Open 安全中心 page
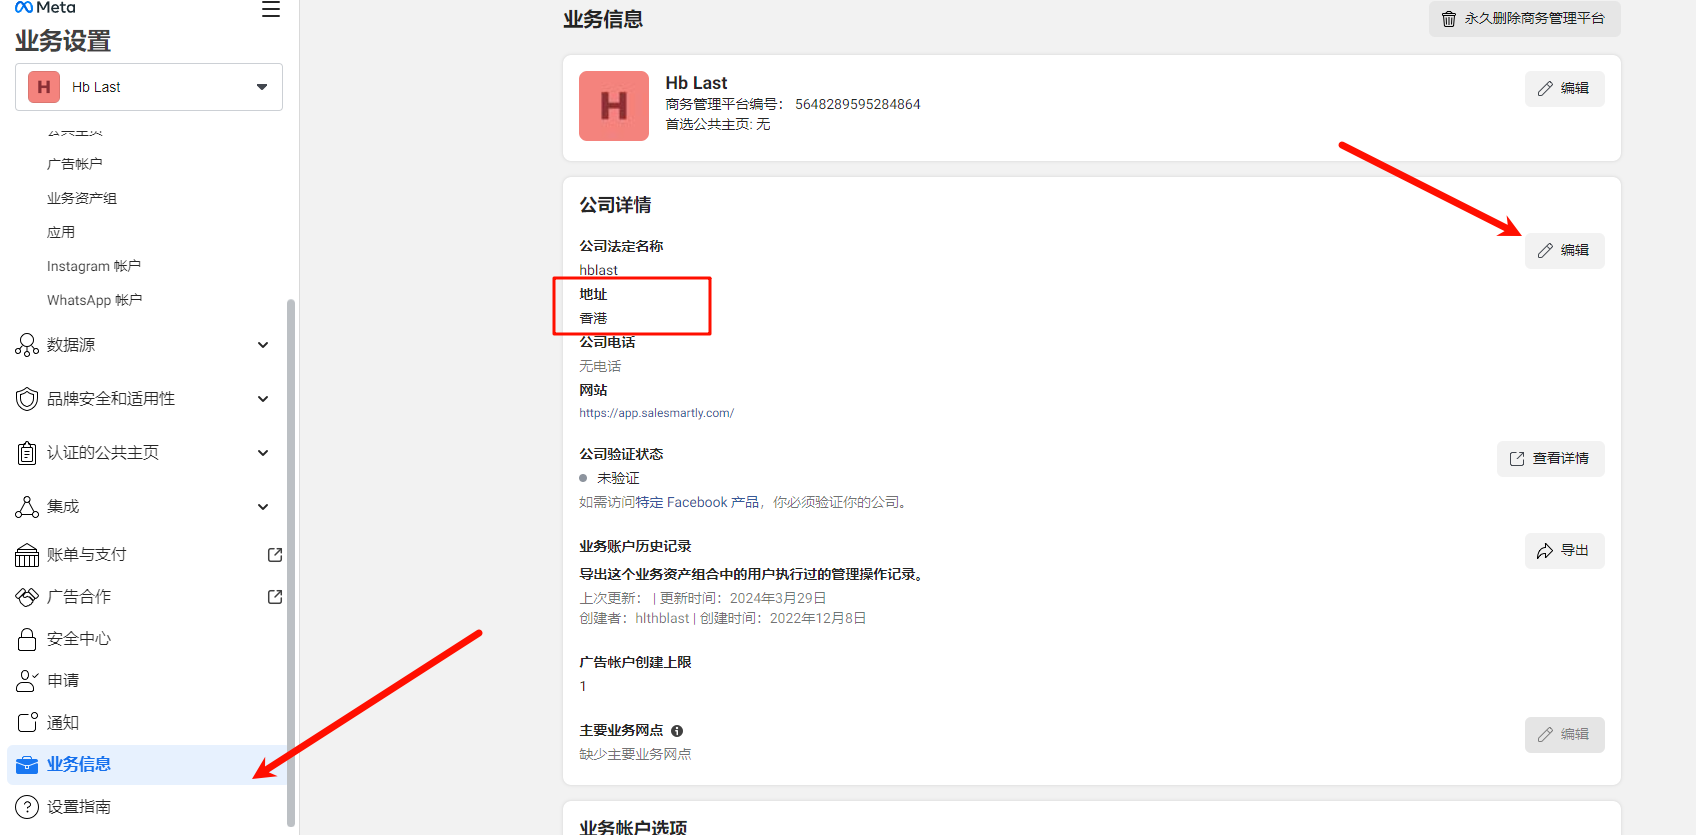Screen dimensions: 1696x835 [x=79, y=639]
